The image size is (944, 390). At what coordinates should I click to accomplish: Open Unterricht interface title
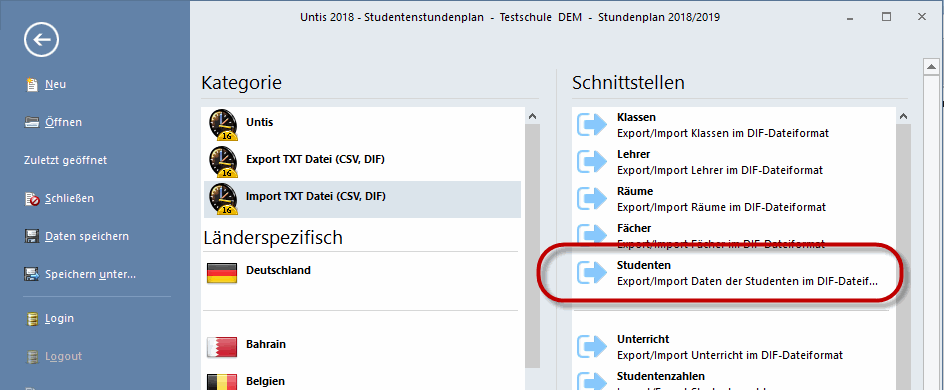(x=643, y=339)
